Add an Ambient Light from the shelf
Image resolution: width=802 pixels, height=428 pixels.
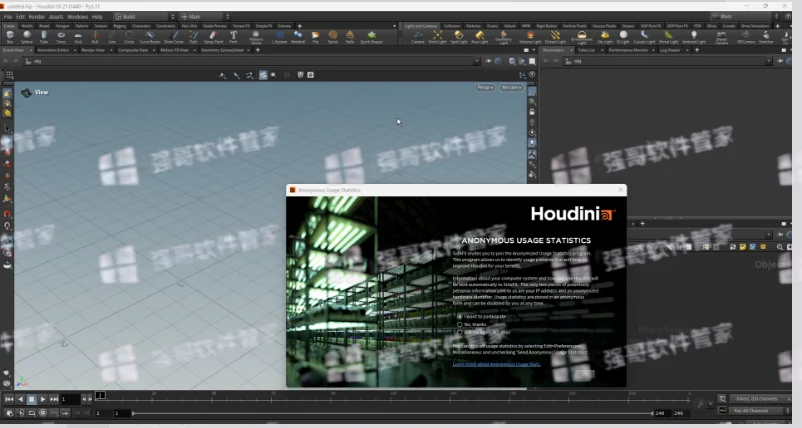point(694,36)
